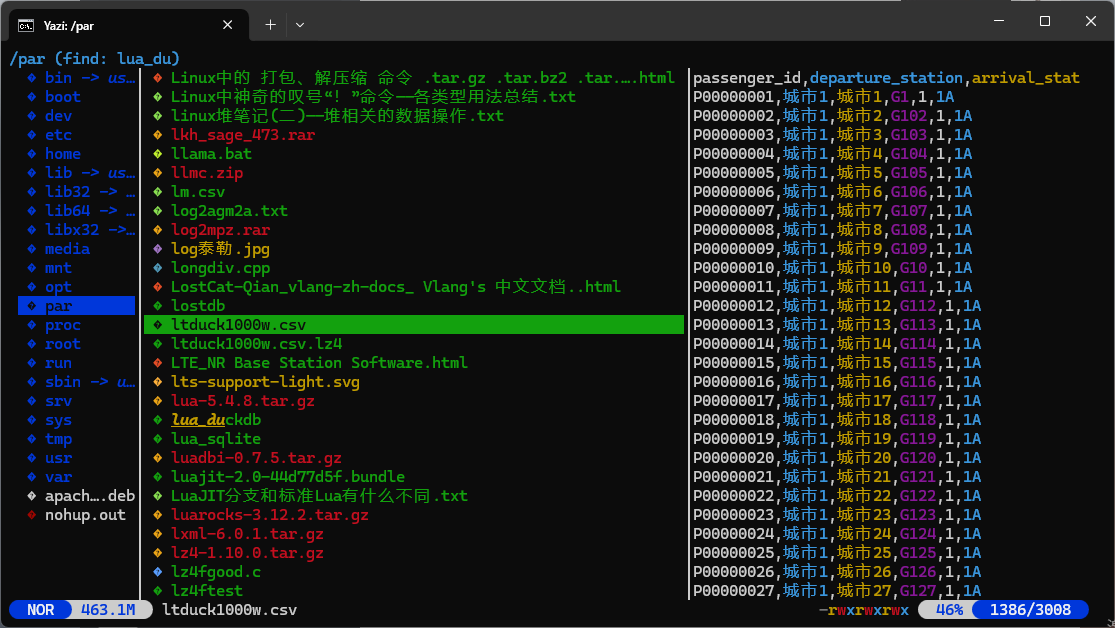1115x628 pixels.
Task: Click the C++ file icon beside longdiv.cpp
Action: pyautogui.click(x=158, y=268)
